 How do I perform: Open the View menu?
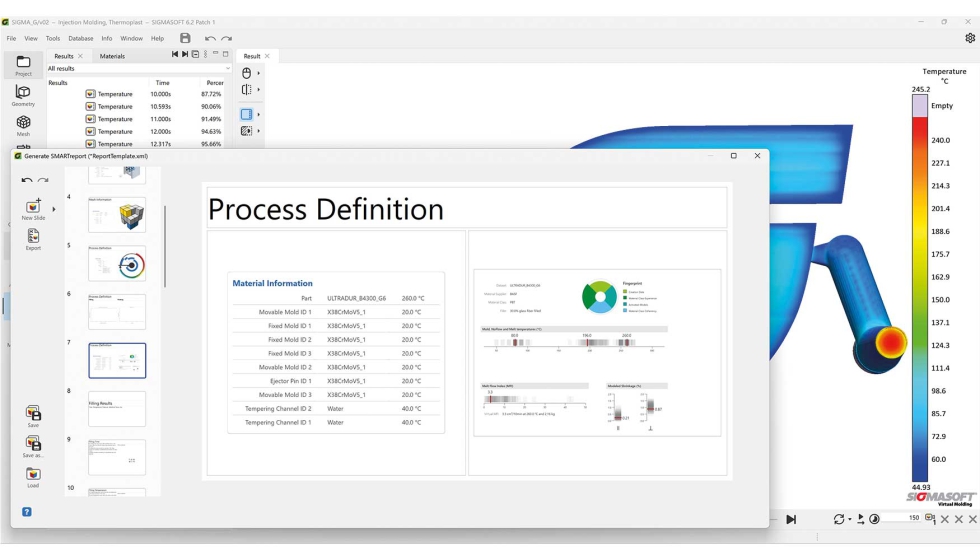coord(31,38)
